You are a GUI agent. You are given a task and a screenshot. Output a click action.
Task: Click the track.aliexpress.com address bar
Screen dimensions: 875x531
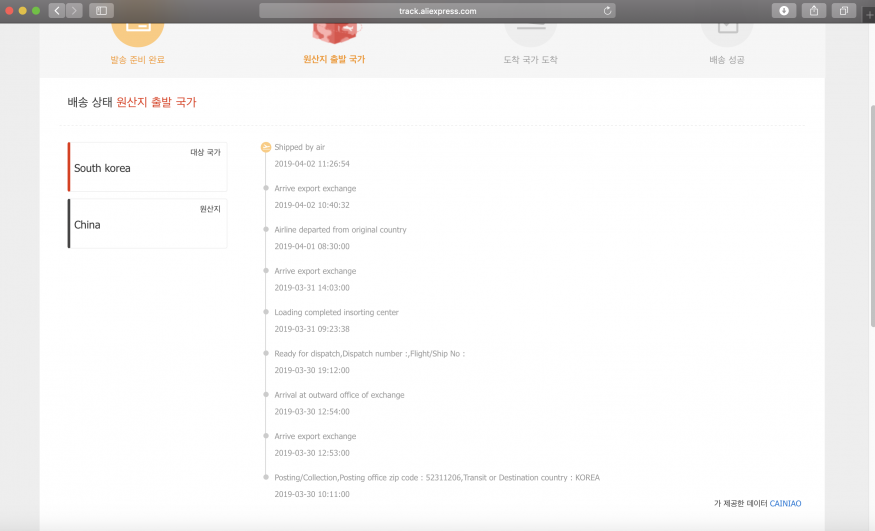pos(438,11)
